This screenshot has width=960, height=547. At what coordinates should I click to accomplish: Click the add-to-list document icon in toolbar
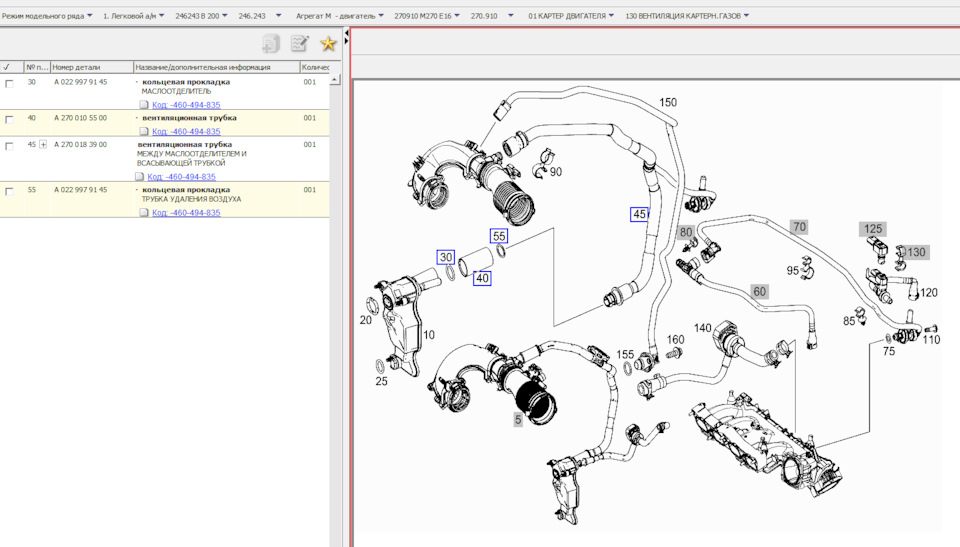[x=271, y=44]
